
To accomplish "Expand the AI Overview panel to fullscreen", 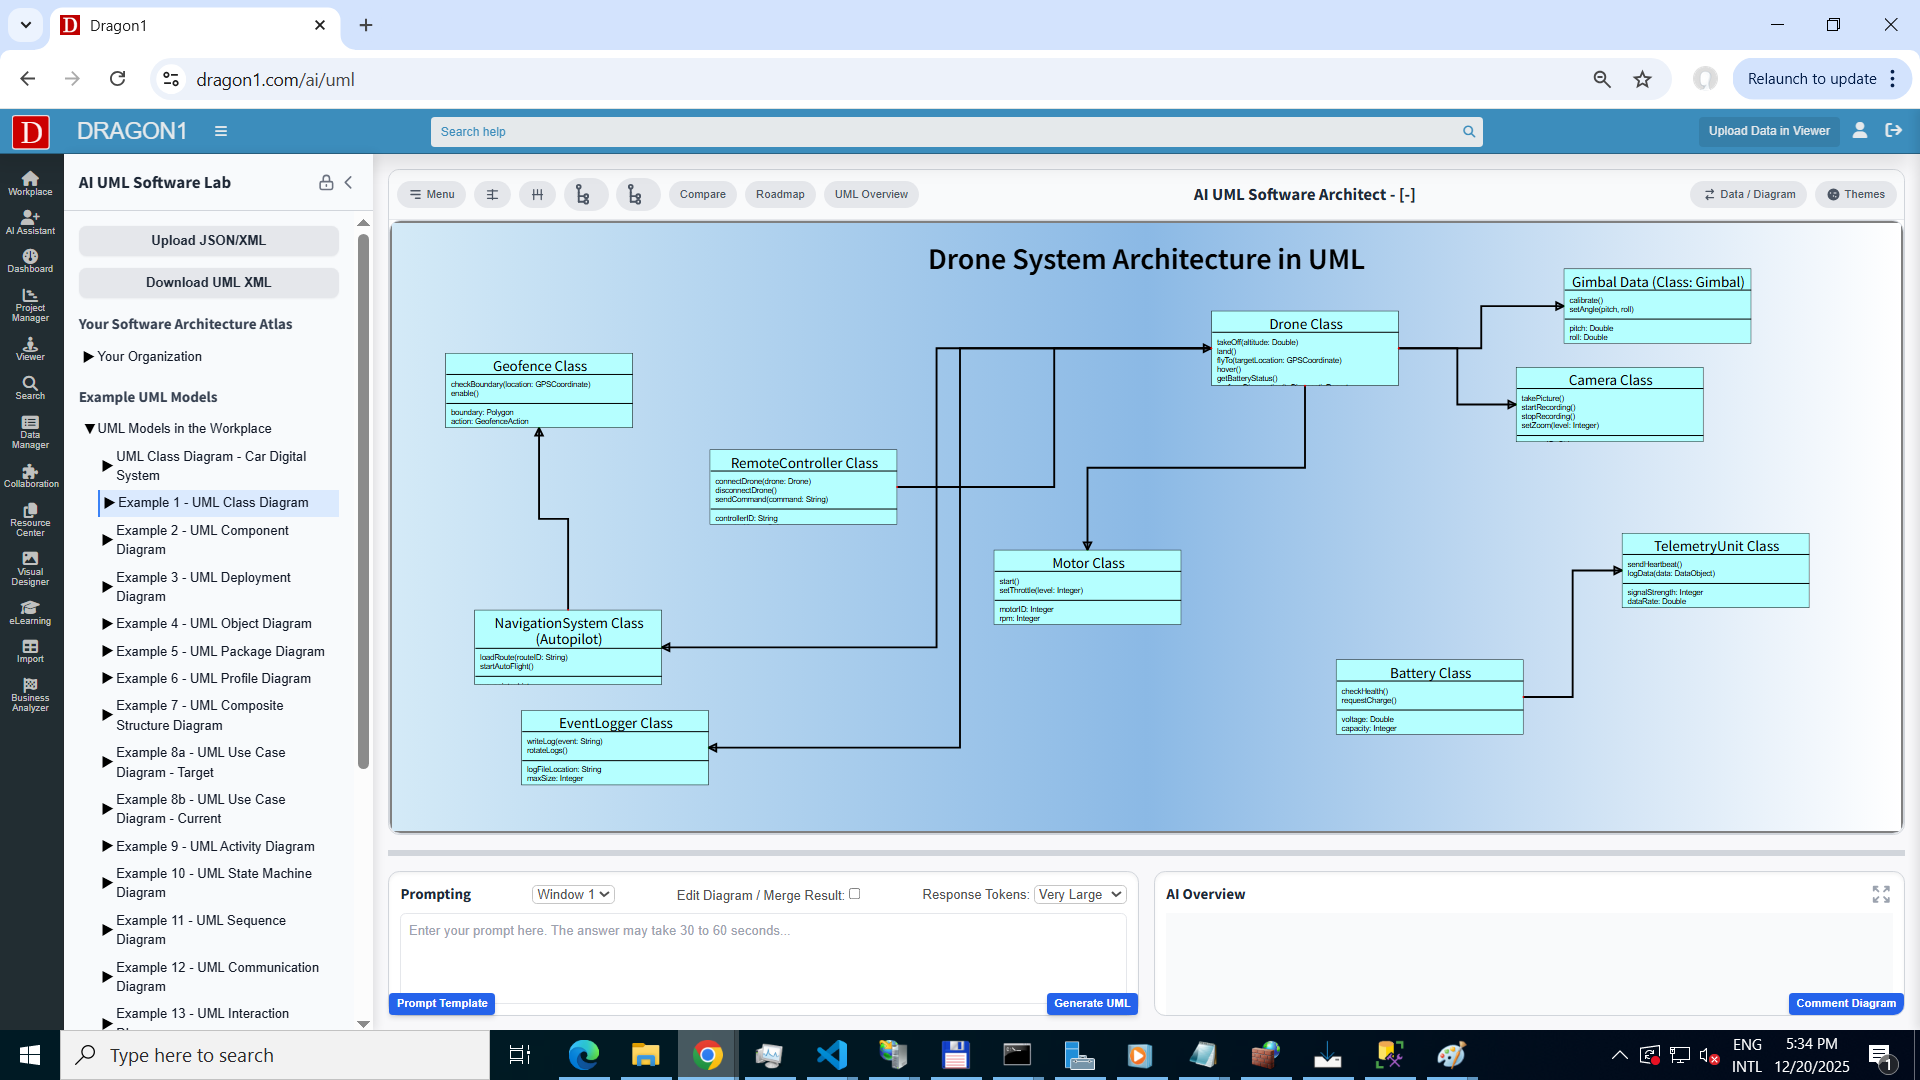I will [x=1882, y=894].
